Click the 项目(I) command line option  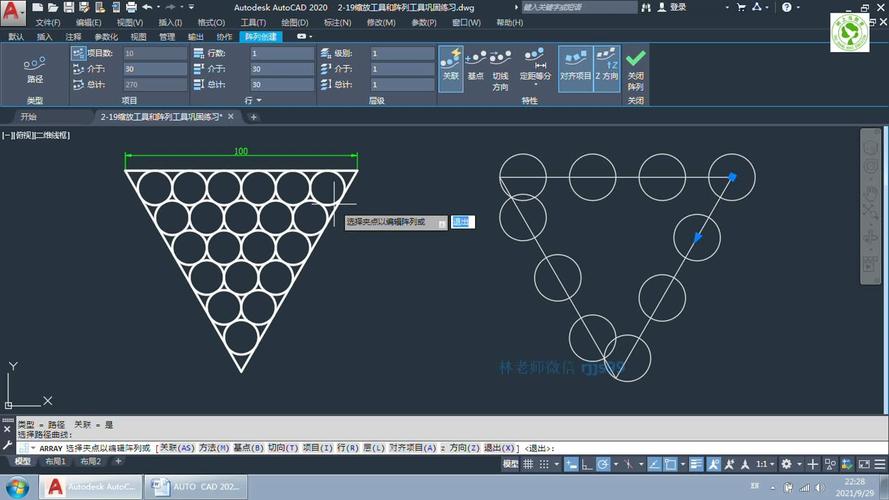click(x=318, y=448)
